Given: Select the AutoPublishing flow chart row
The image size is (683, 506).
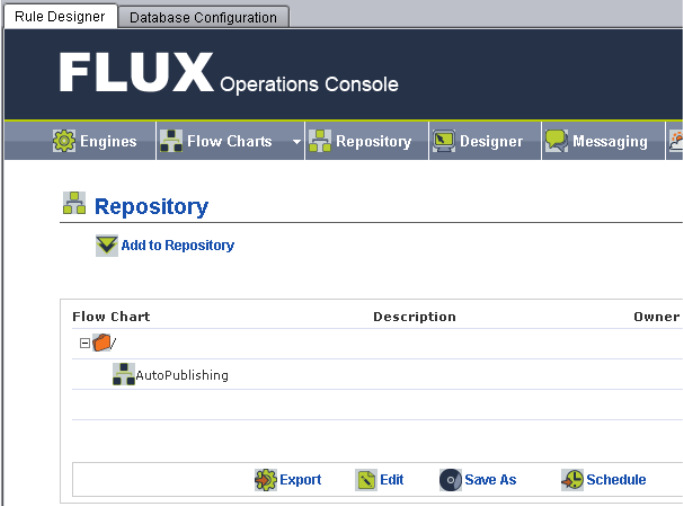Looking at the screenshot, I should click(377, 374).
